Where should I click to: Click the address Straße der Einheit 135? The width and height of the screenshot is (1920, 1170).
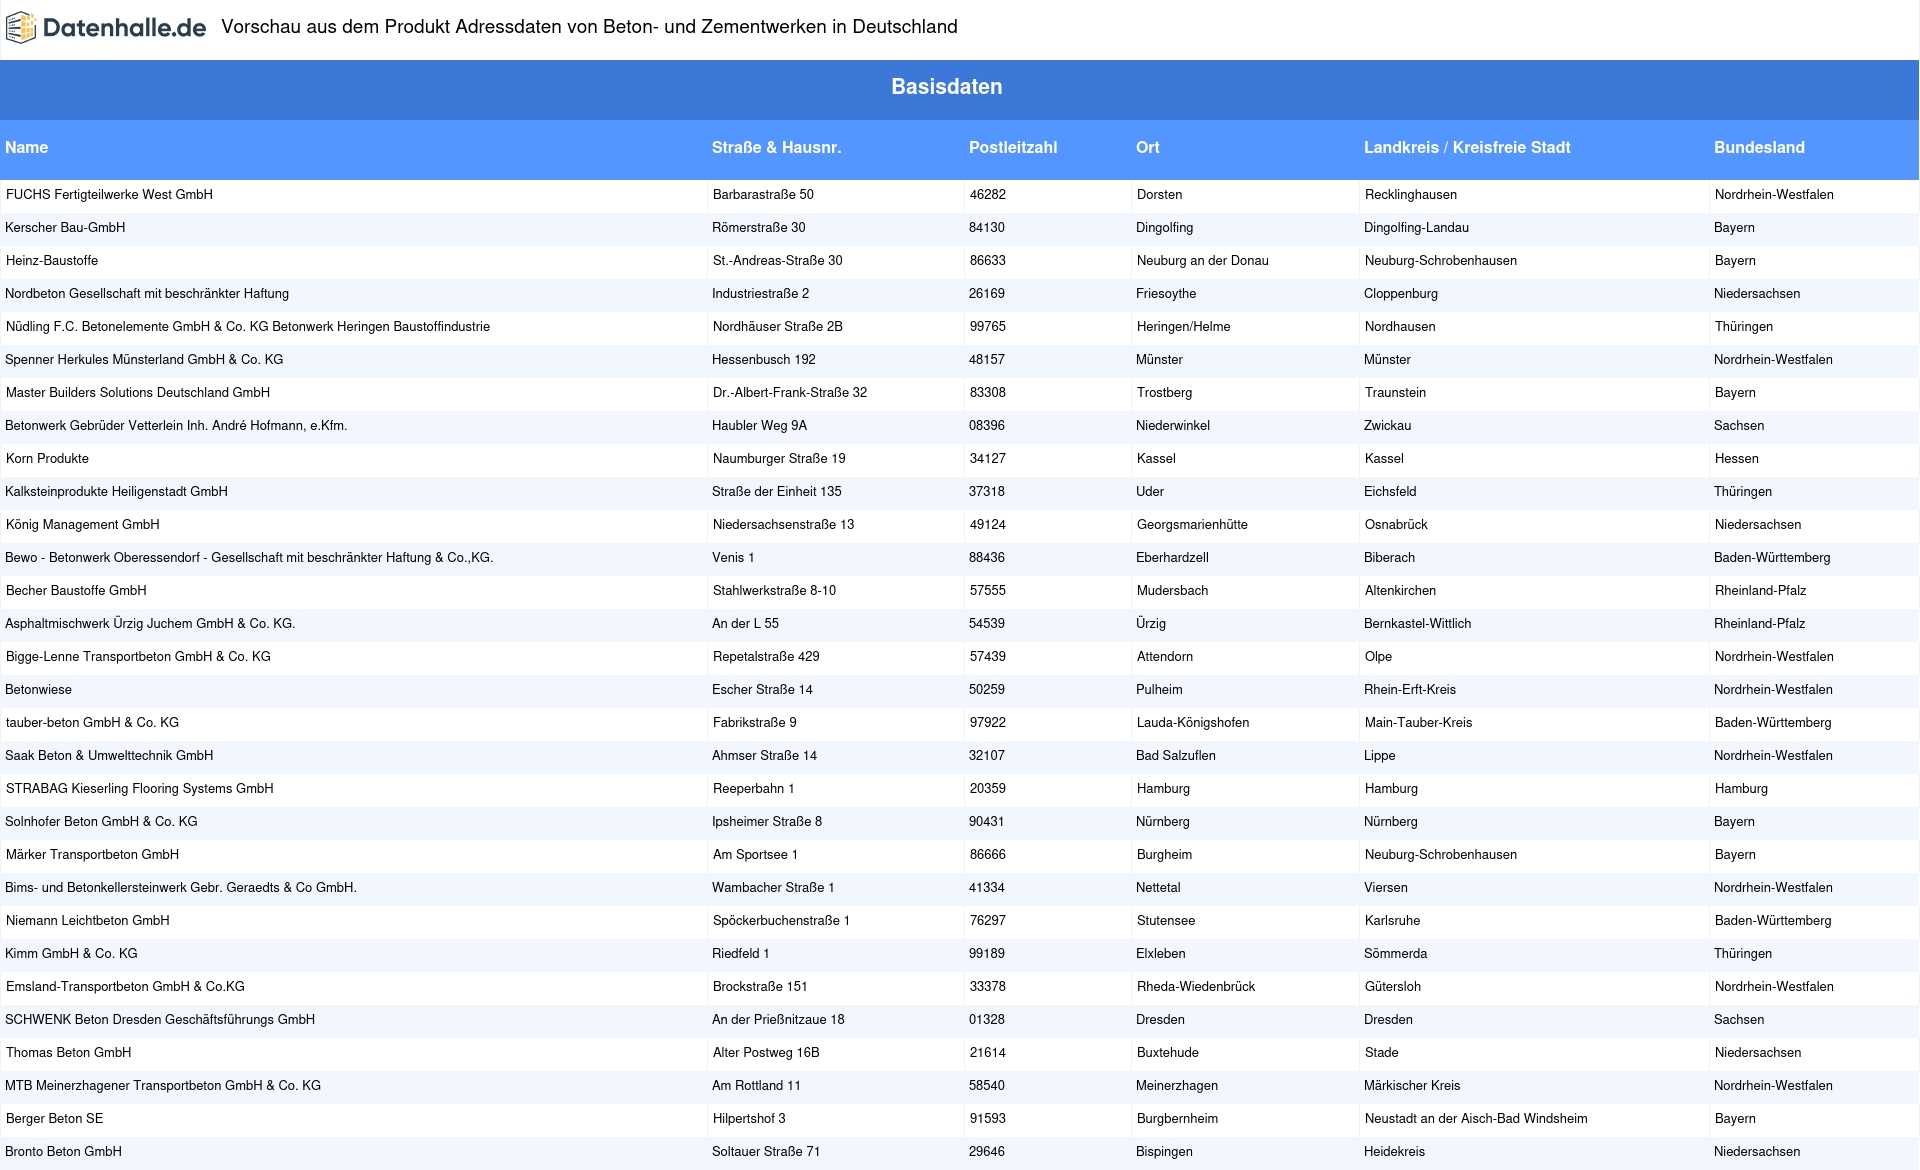tap(777, 492)
